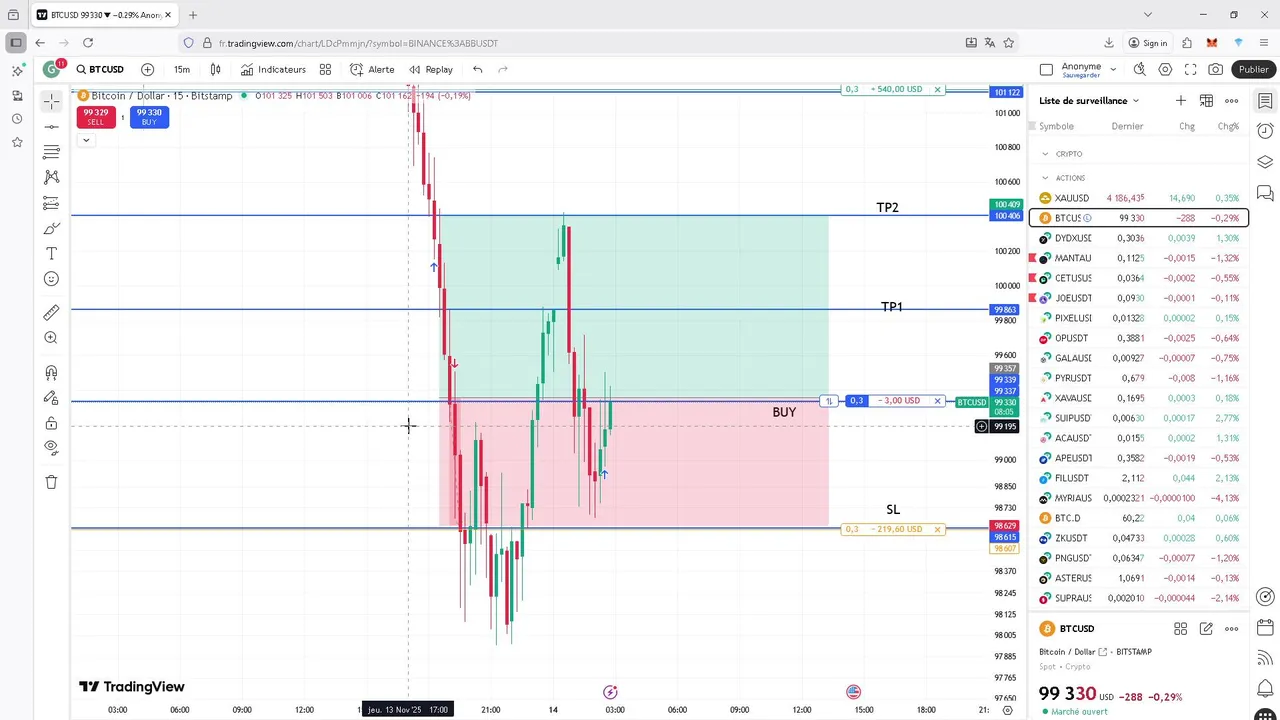Select the Text annotation tool
This screenshot has width=1280, height=720.
click(51, 254)
